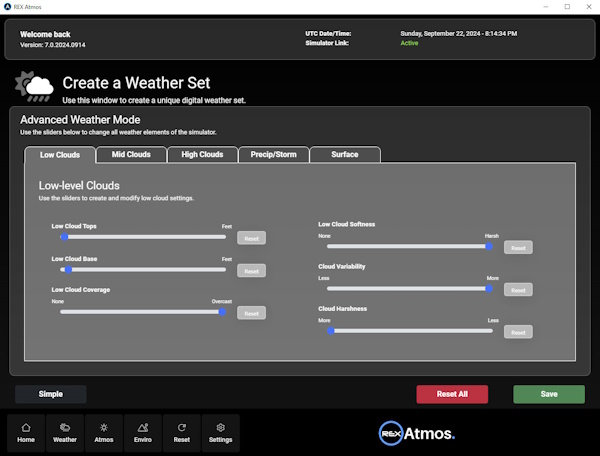This screenshot has height=456, width=600.
Task: Click the Low Cloud Coverage slider handle
Action: click(222, 312)
